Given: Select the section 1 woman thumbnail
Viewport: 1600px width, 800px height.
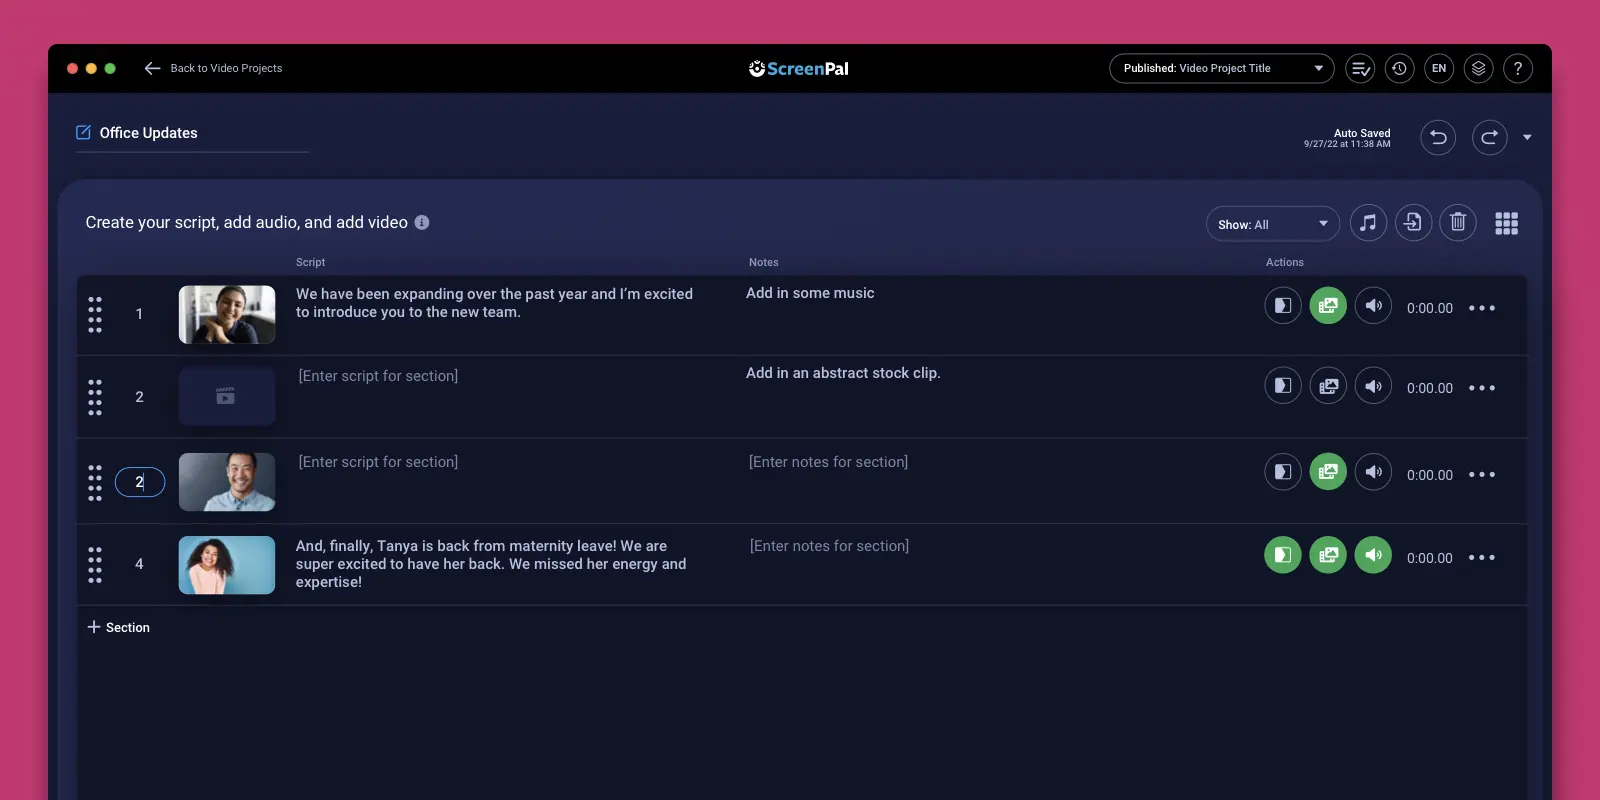Looking at the screenshot, I should click(227, 315).
